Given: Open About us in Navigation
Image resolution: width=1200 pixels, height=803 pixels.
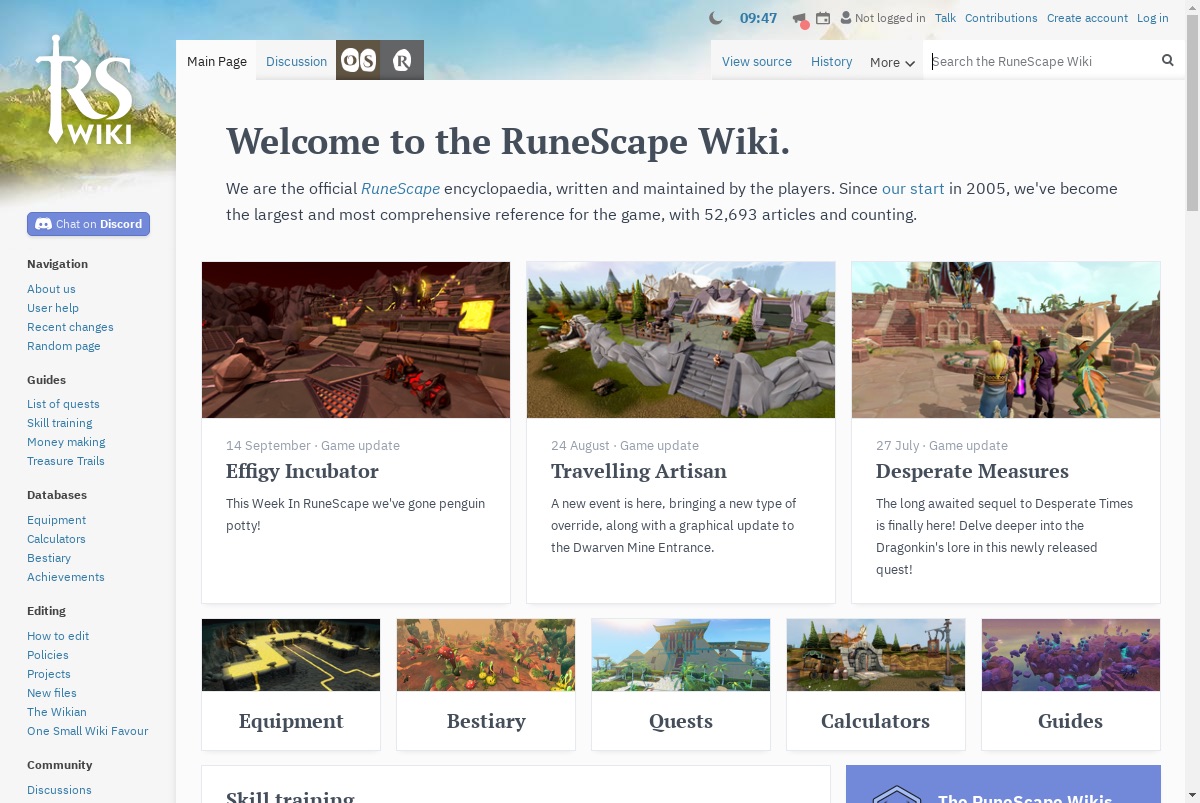Looking at the screenshot, I should [x=51, y=289].
